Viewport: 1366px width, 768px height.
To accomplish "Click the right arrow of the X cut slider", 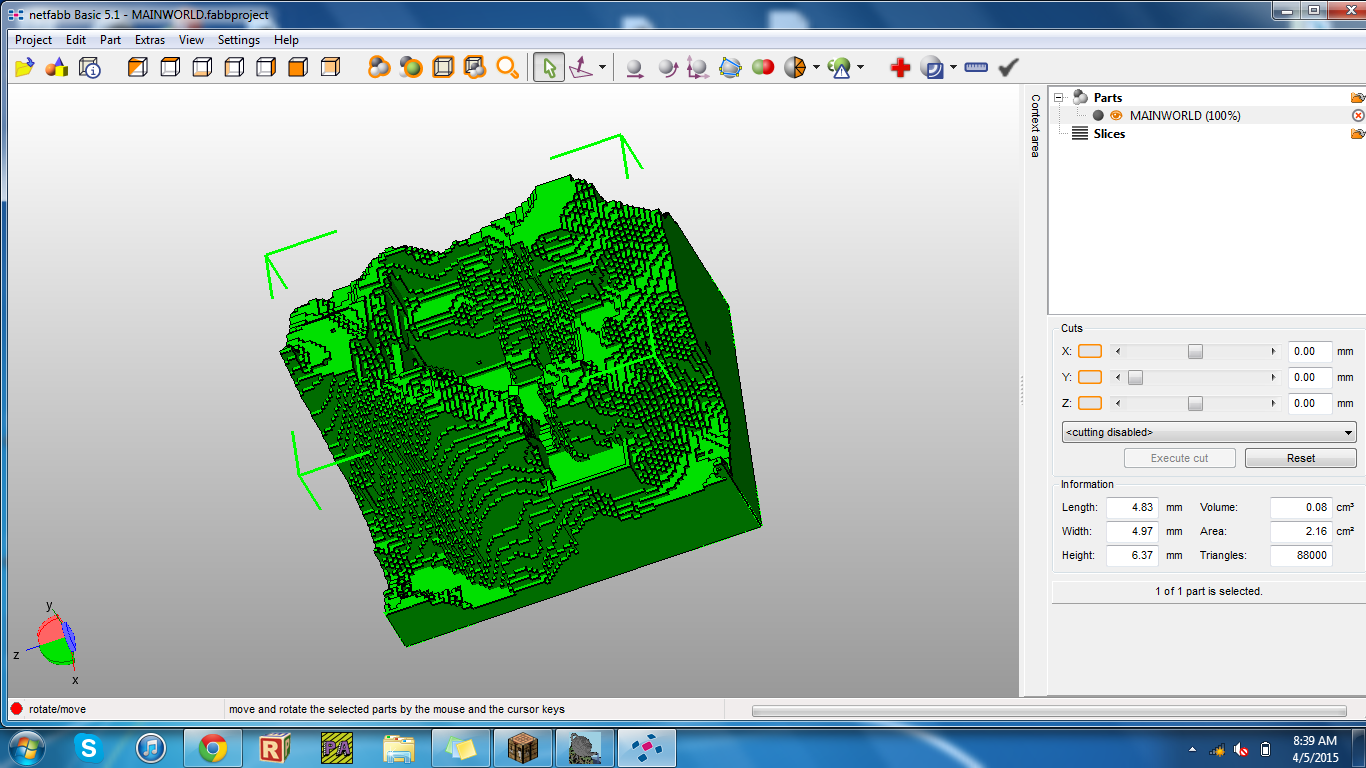I will pyautogui.click(x=1273, y=351).
